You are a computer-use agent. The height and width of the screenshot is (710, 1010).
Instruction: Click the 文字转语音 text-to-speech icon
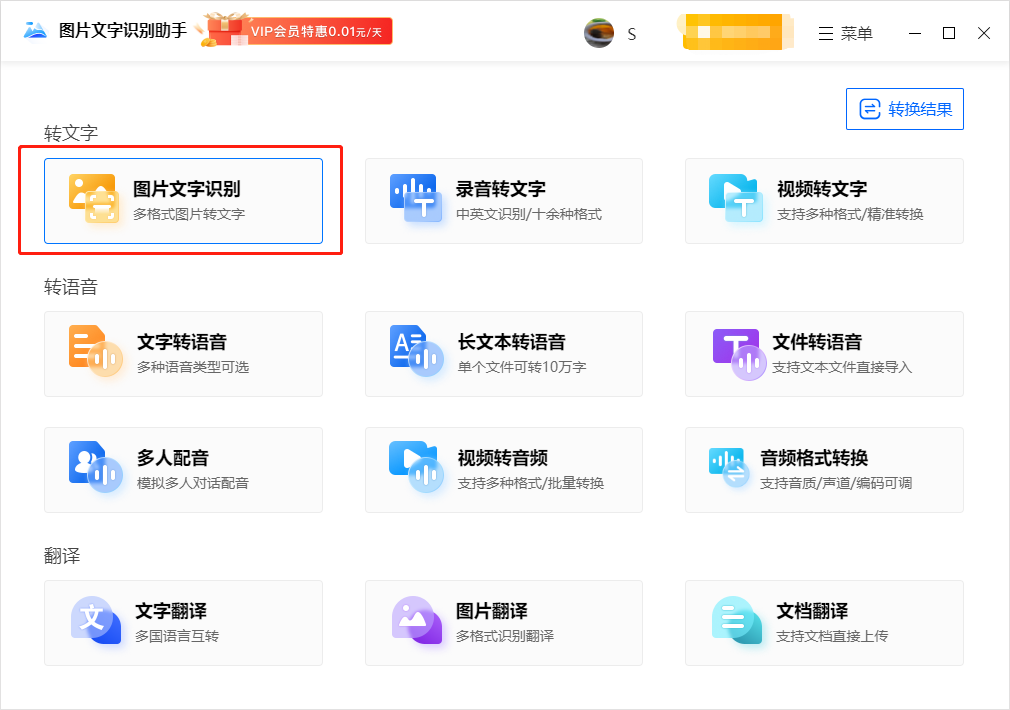click(94, 351)
